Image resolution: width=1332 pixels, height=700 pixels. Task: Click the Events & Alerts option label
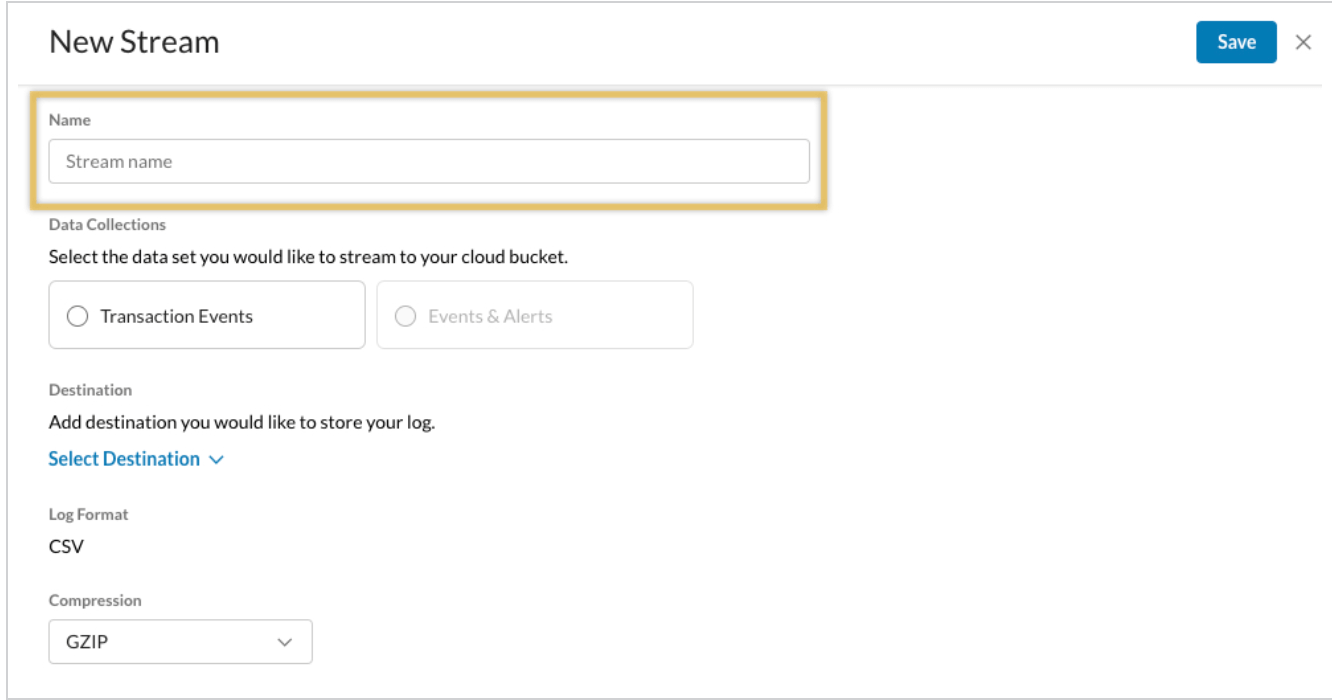pyautogui.click(x=490, y=316)
